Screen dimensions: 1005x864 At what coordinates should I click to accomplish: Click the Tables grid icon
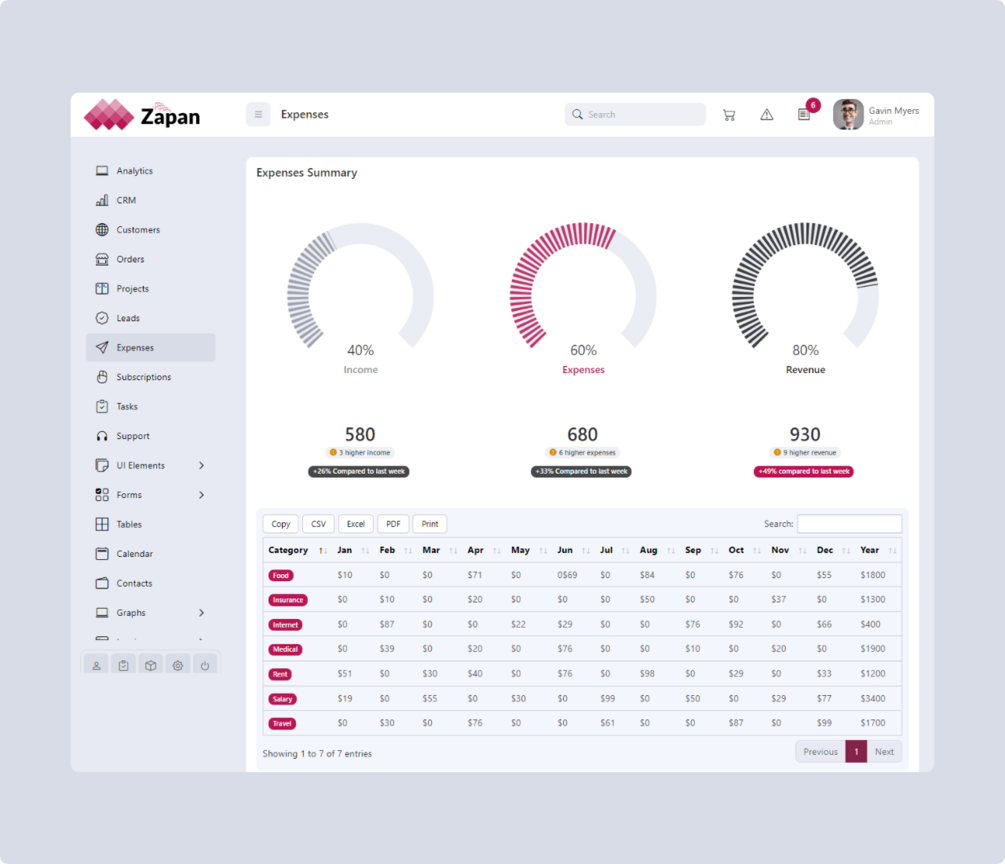click(102, 524)
